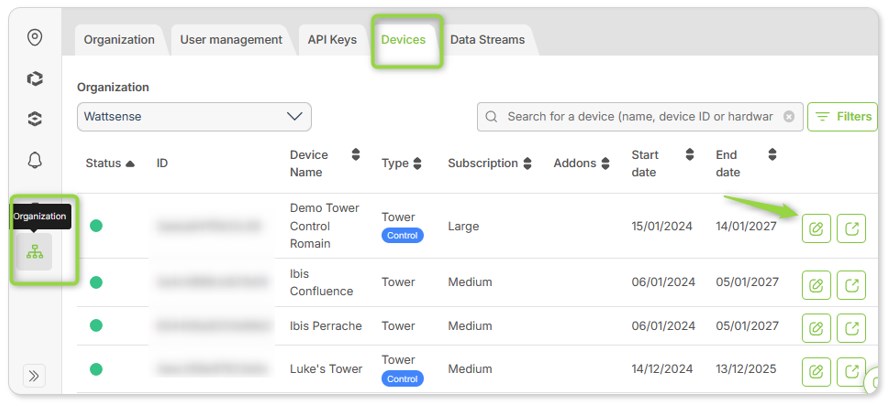Click the Control badge on Demo Tower row
890x407 pixels.
pyautogui.click(x=402, y=236)
